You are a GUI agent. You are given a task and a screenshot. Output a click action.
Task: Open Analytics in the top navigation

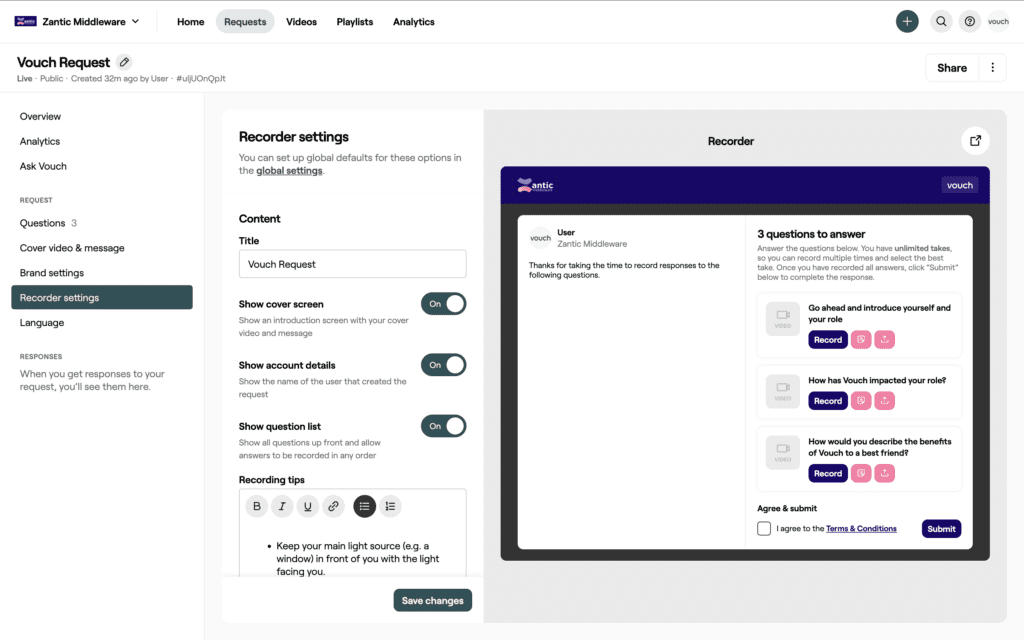click(x=413, y=22)
